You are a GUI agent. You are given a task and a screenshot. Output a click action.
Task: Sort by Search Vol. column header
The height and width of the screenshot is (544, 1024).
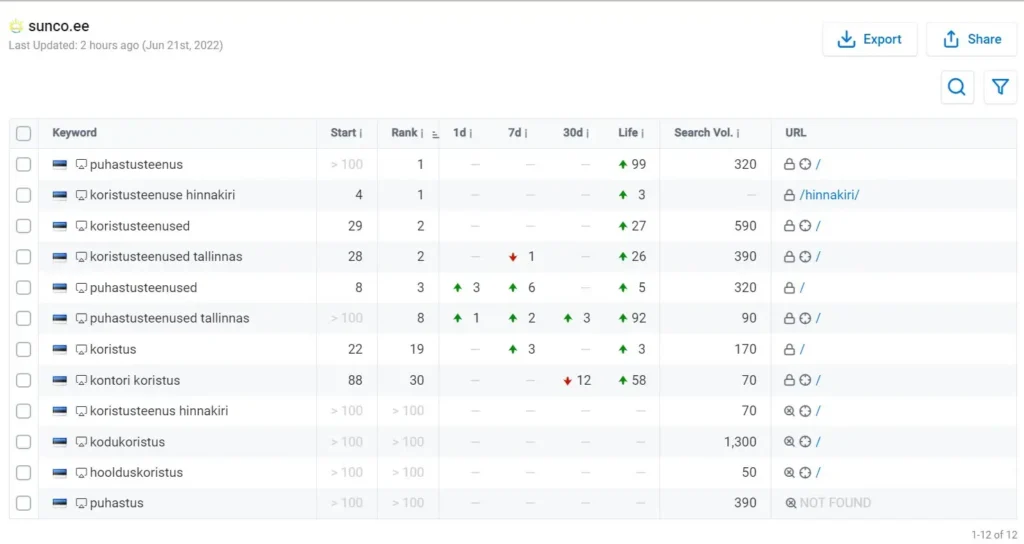coord(707,133)
